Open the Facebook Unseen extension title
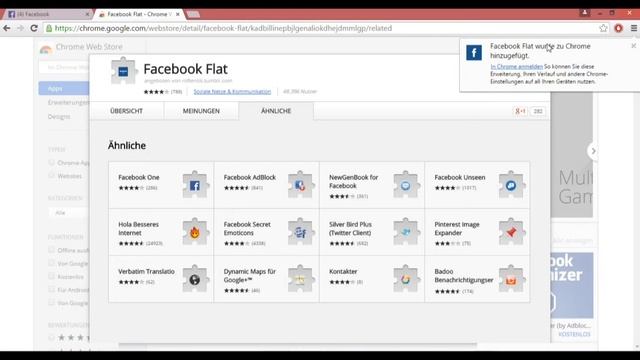This screenshot has height=360, width=640. pos(460,177)
